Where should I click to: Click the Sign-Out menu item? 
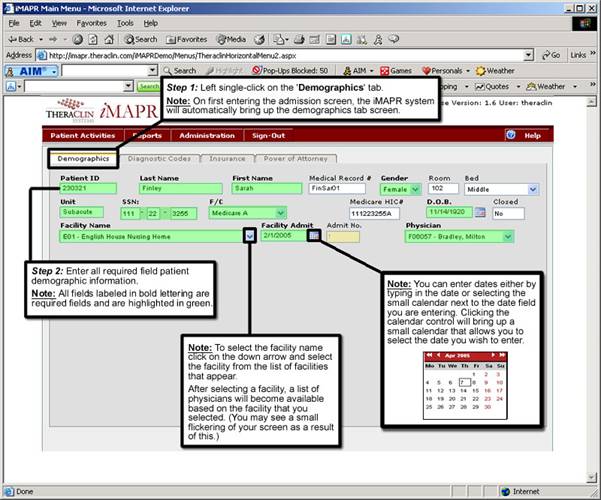pos(268,135)
